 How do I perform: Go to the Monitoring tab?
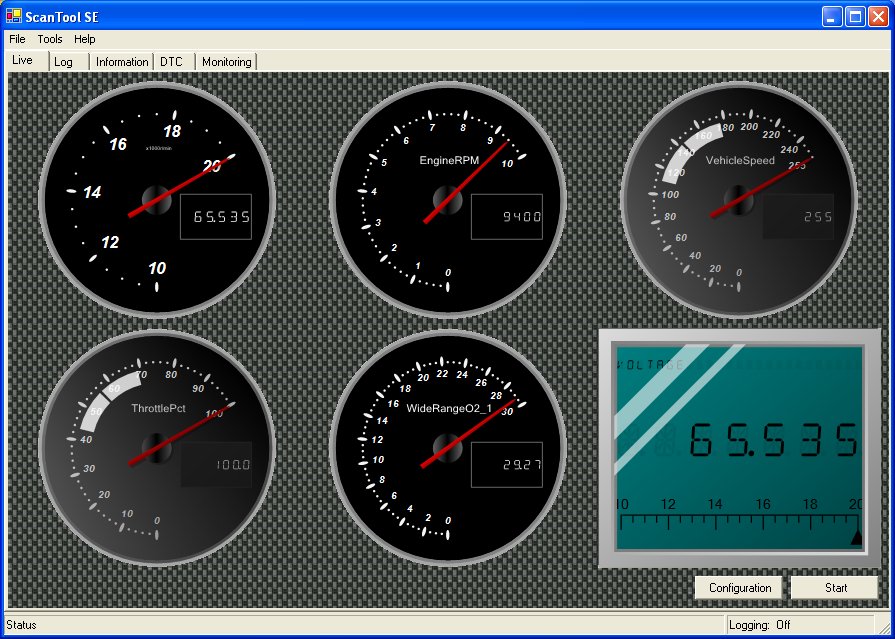click(227, 62)
